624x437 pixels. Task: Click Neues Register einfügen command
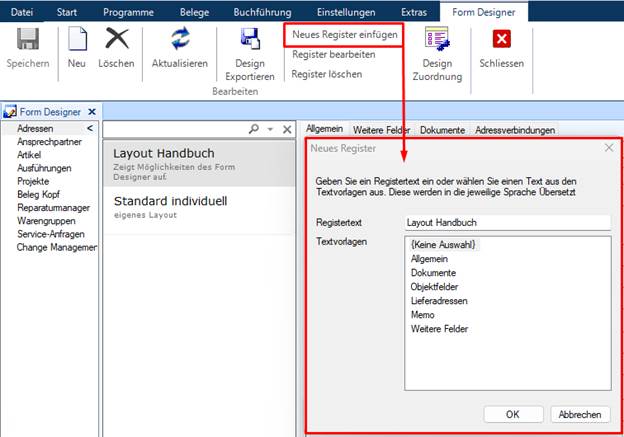(345, 35)
